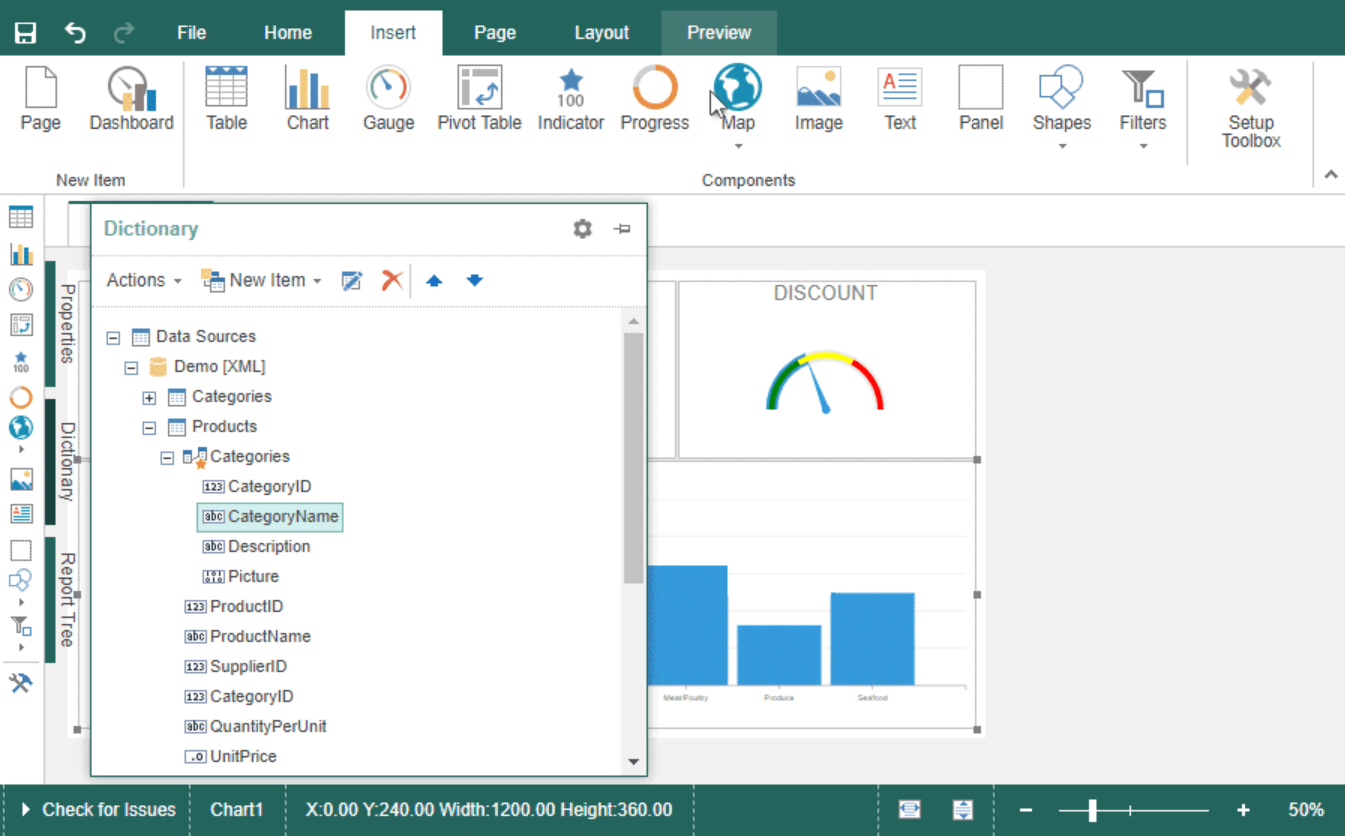Pin the Dictionary panel
The height and width of the screenshot is (836, 1345).
coord(622,229)
